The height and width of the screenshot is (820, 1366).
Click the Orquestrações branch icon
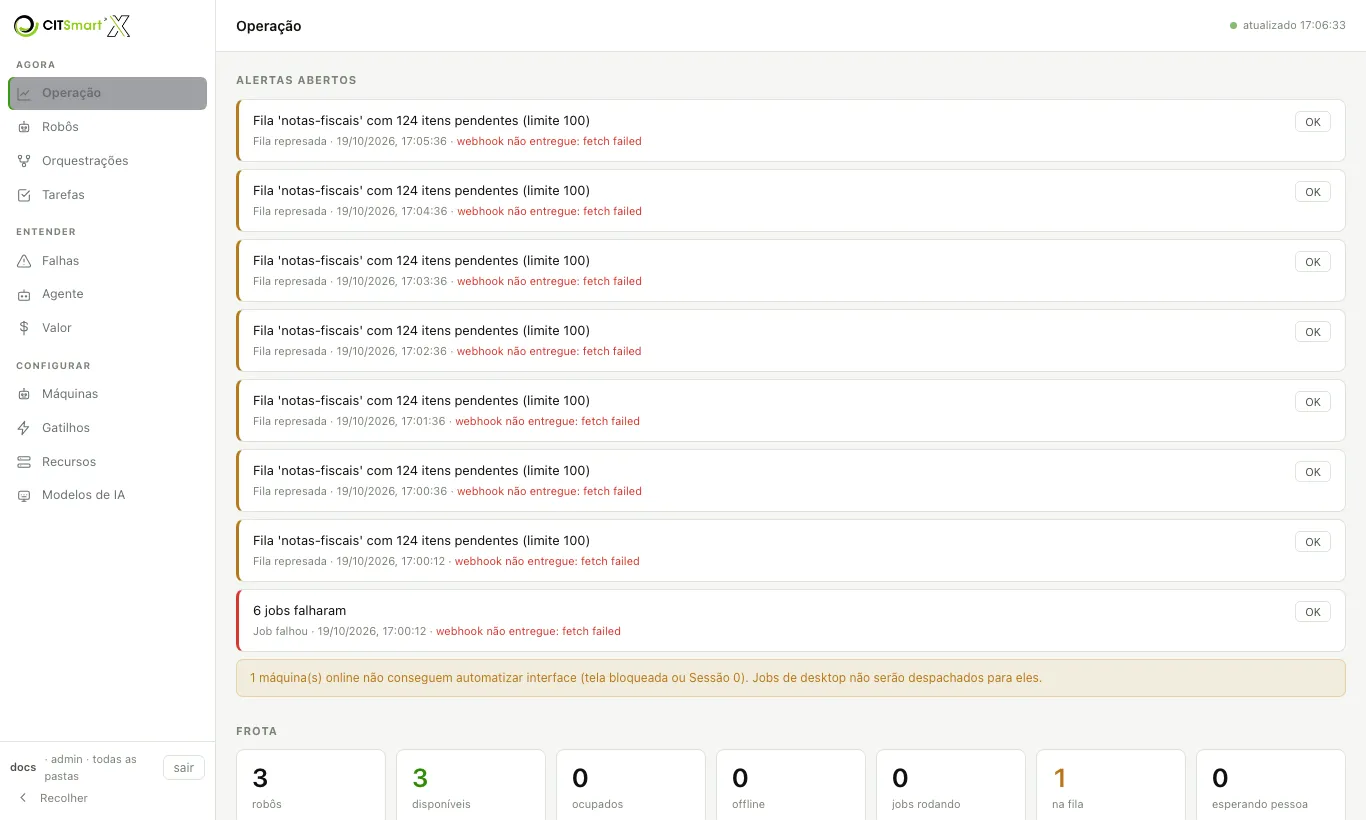24,161
